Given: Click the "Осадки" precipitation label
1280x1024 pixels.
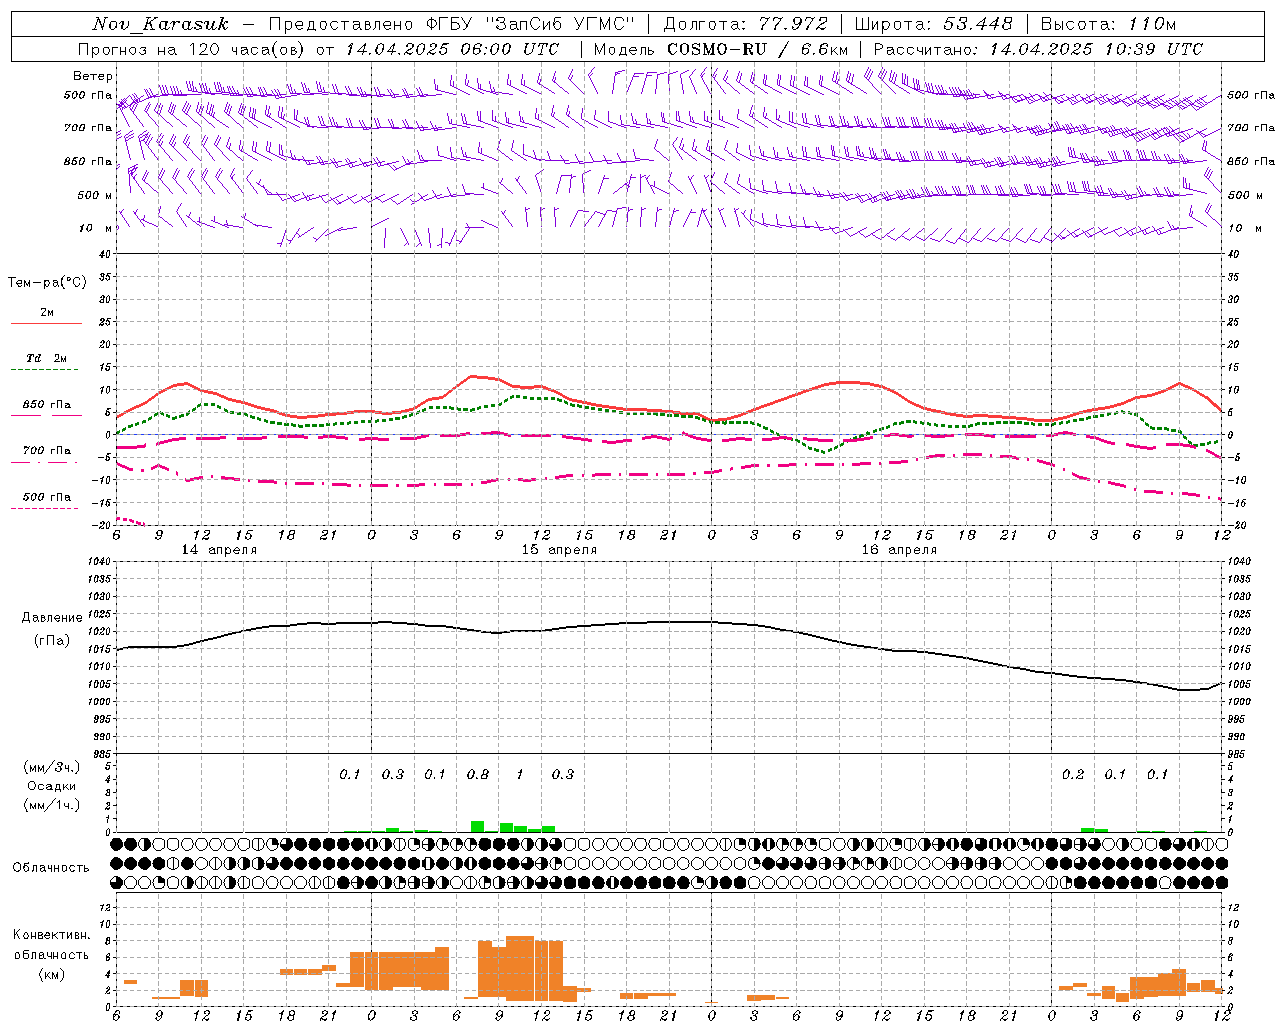Looking at the screenshot, I should point(52,786).
